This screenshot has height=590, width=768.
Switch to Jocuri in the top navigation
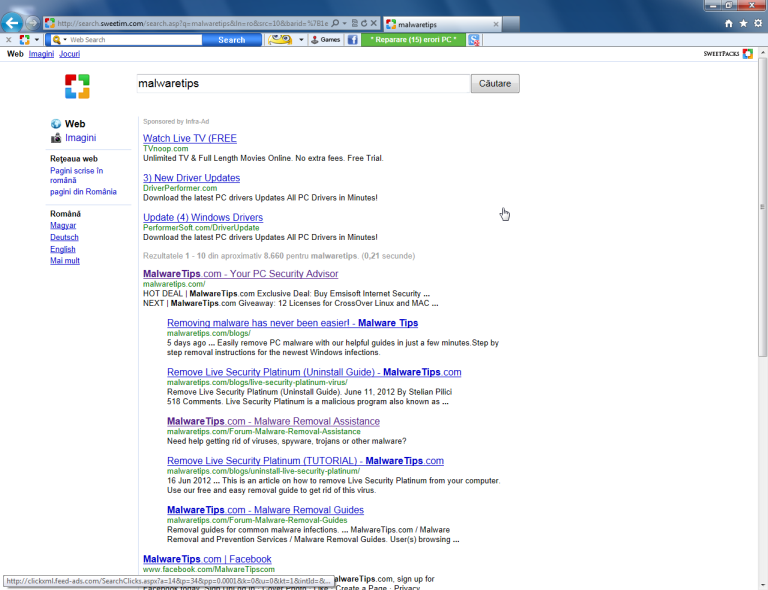70,54
